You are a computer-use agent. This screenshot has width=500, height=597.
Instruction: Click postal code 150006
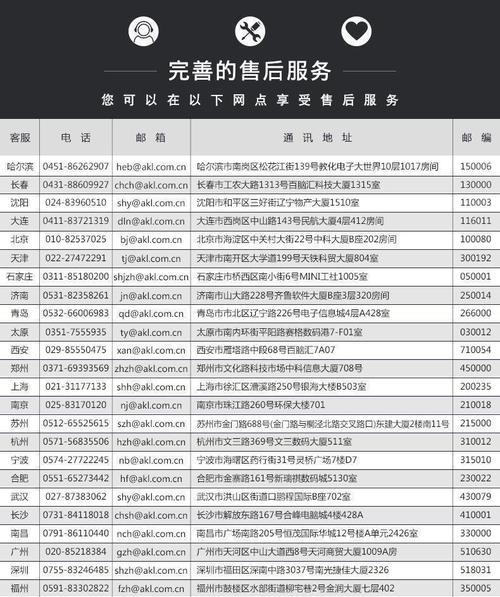click(476, 166)
